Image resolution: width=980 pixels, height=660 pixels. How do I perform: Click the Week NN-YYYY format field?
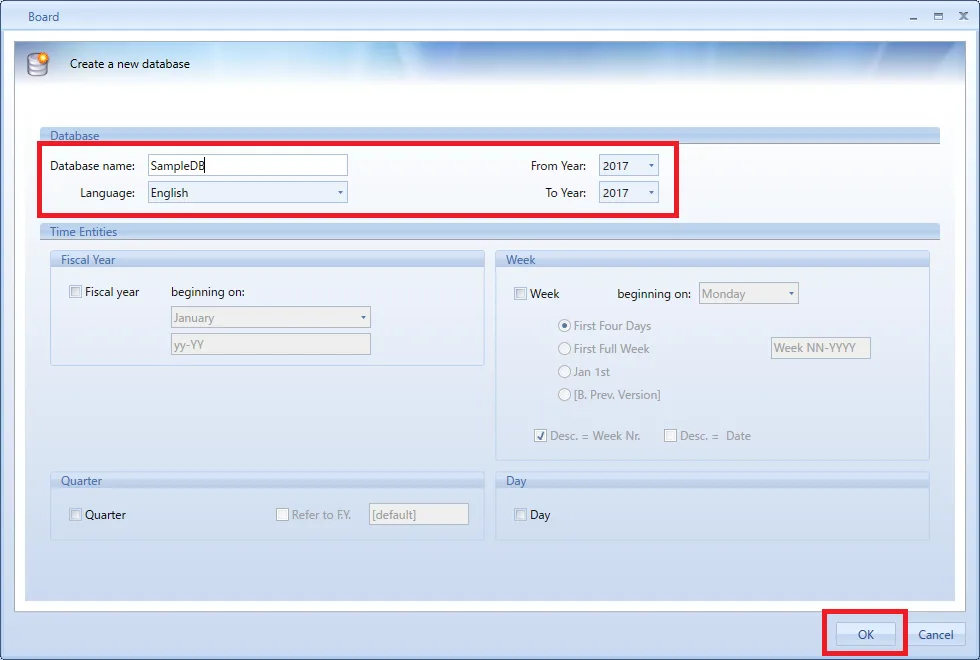coord(820,348)
